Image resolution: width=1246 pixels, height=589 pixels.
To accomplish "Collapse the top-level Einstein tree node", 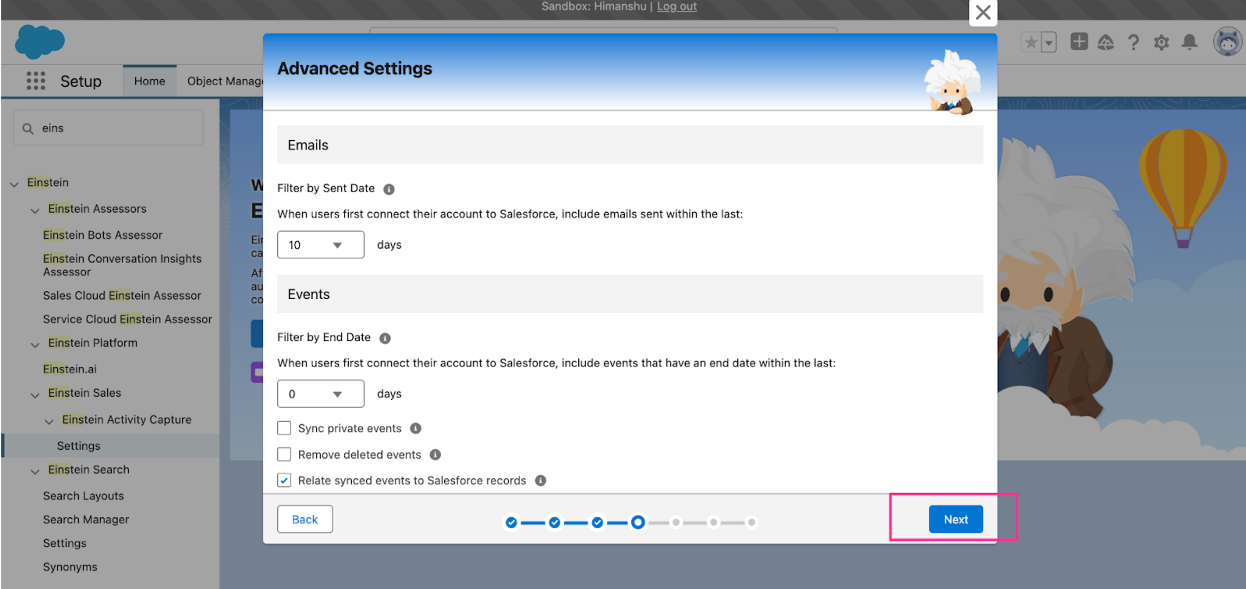I will pos(14,183).
